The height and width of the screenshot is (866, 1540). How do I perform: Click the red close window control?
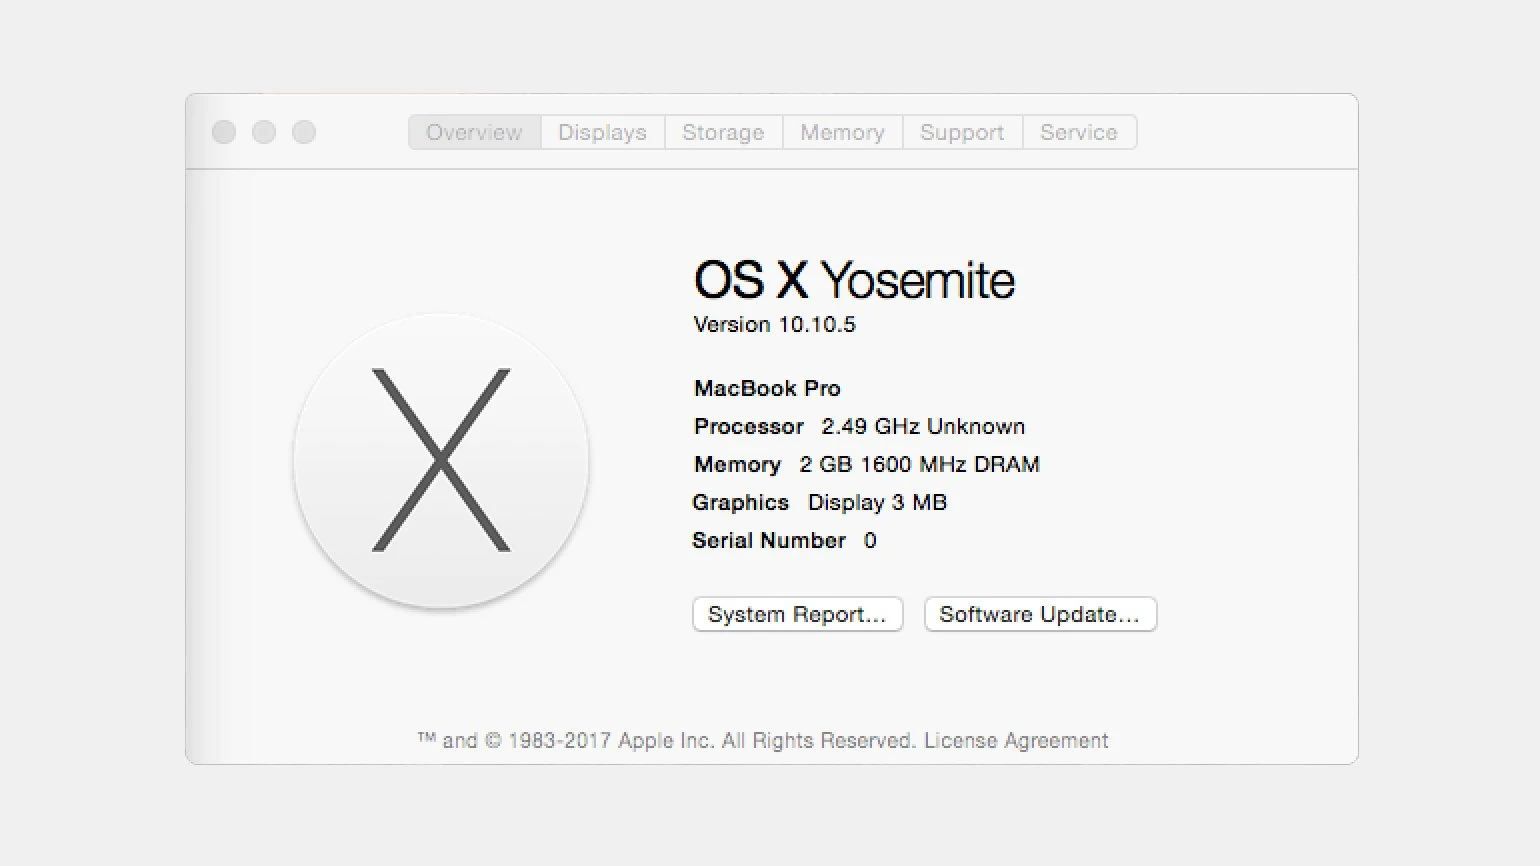(x=223, y=132)
